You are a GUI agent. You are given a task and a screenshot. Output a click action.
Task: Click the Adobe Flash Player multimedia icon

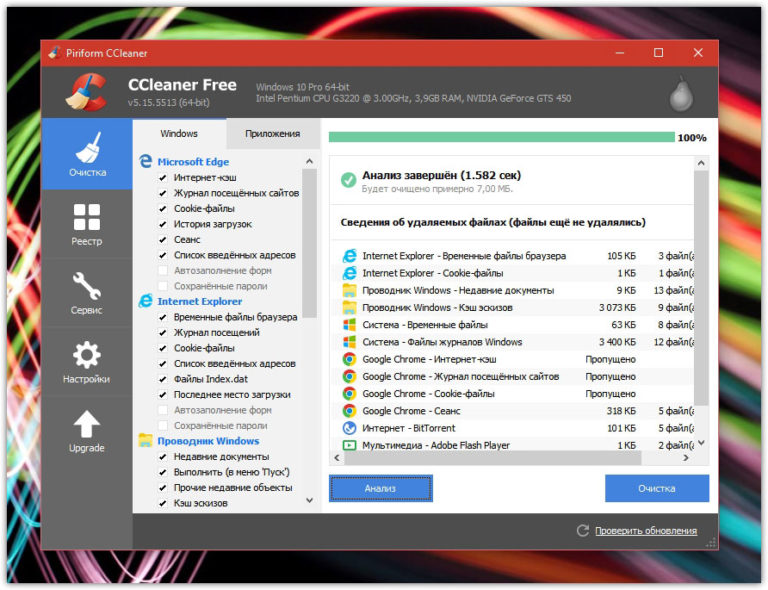349,445
